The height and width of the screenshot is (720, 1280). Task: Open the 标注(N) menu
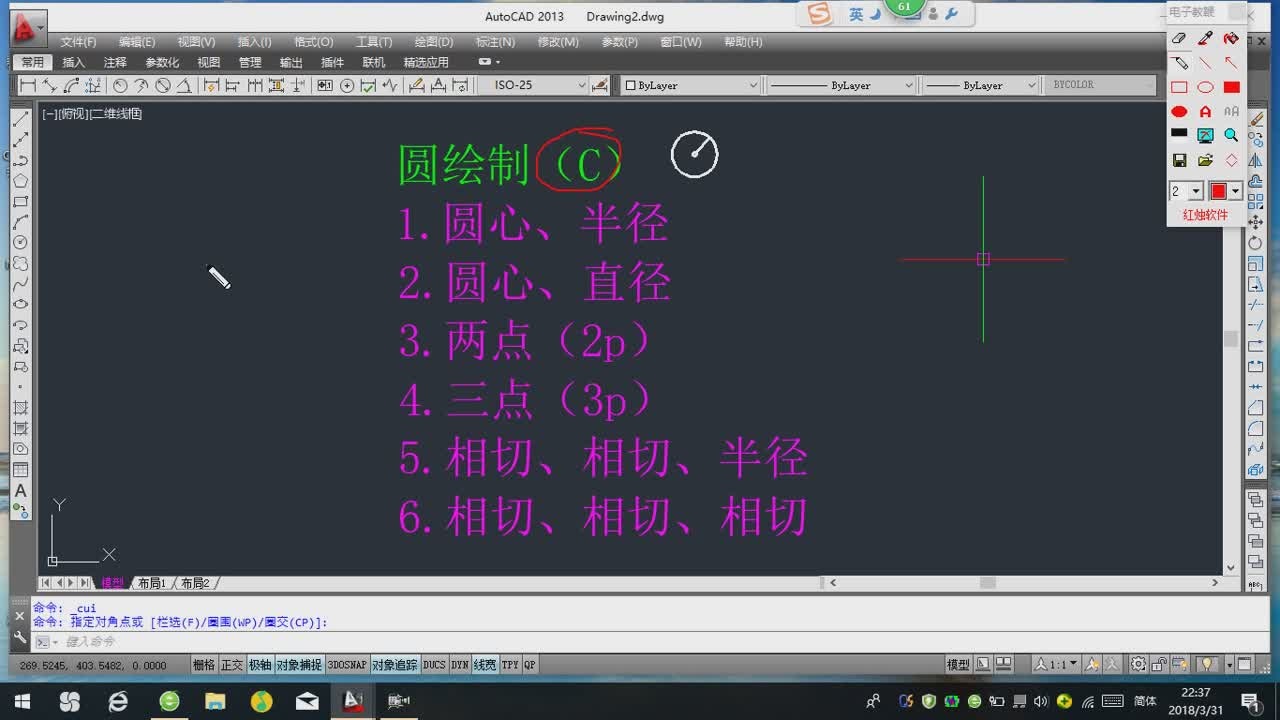click(495, 42)
